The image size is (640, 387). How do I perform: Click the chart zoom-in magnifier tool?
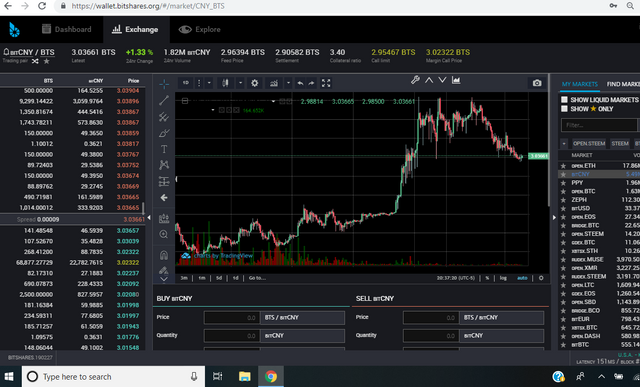tap(164, 234)
